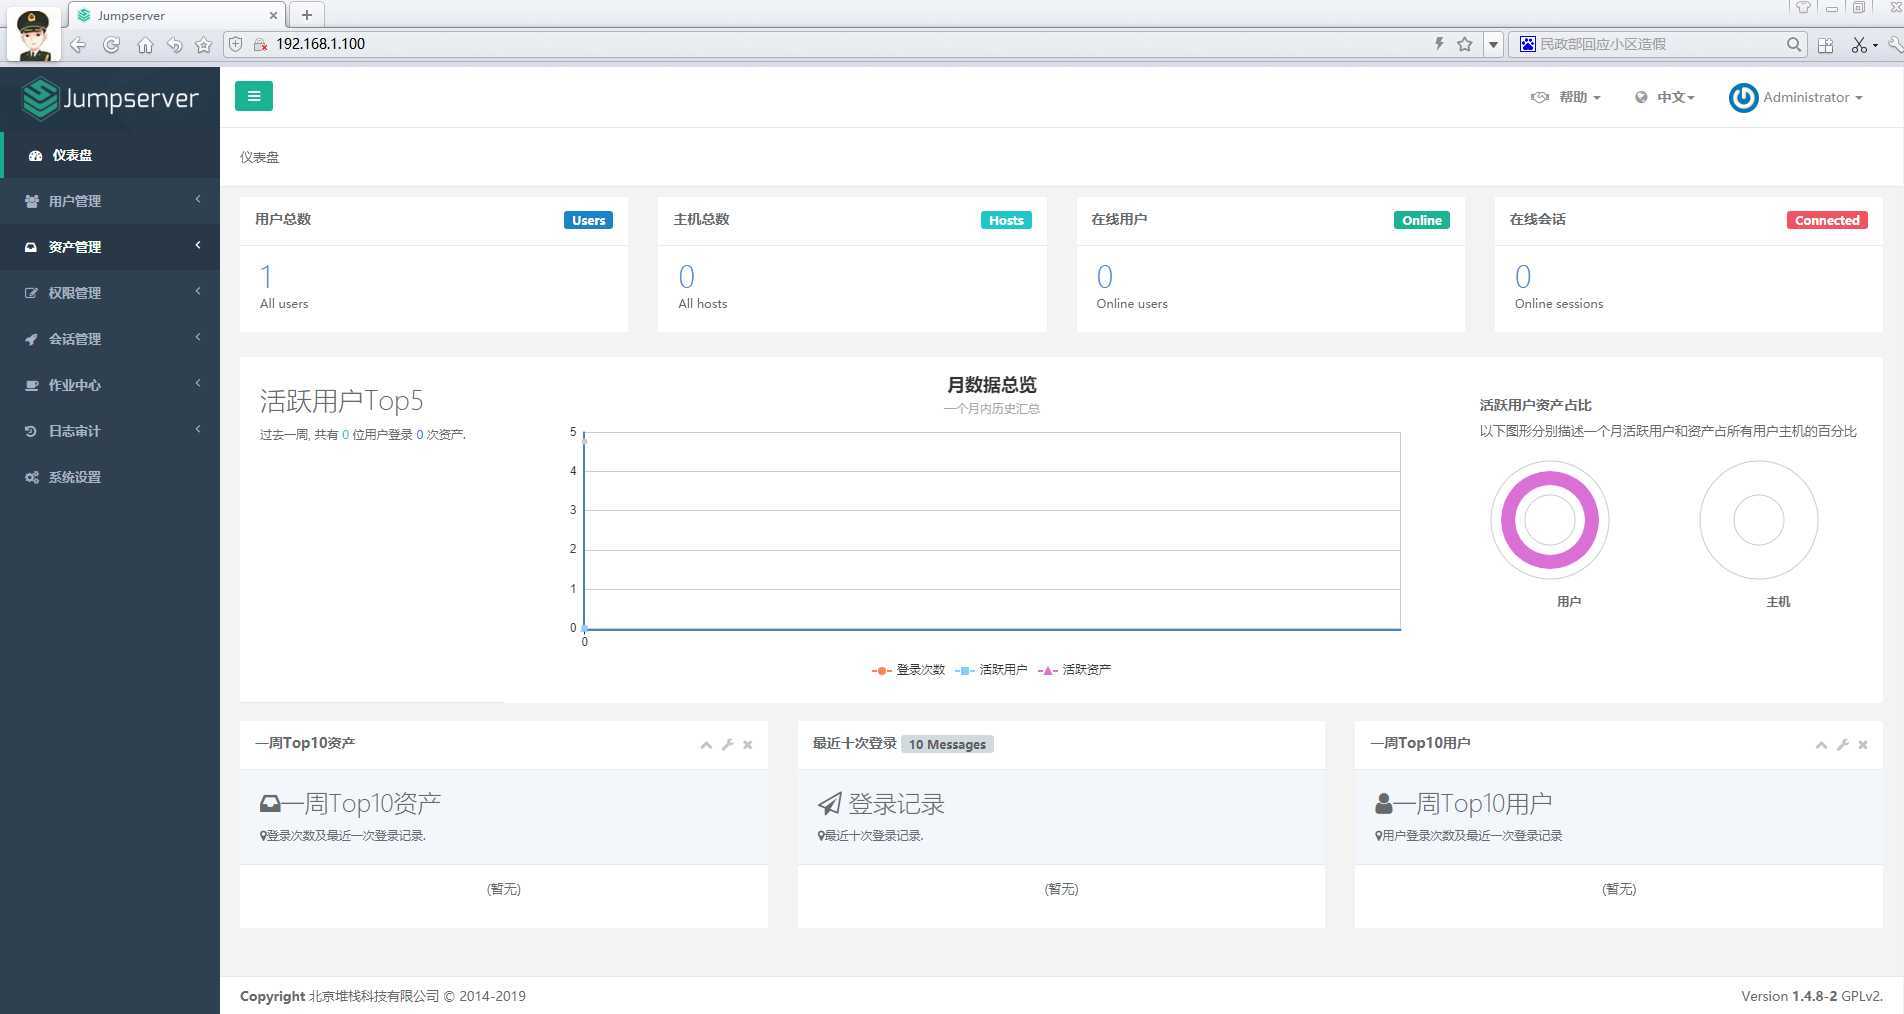The image size is (1904, 1014).
Task: Open wrench settings on 一周Top10用户 panel
Action: [1842, 745]
